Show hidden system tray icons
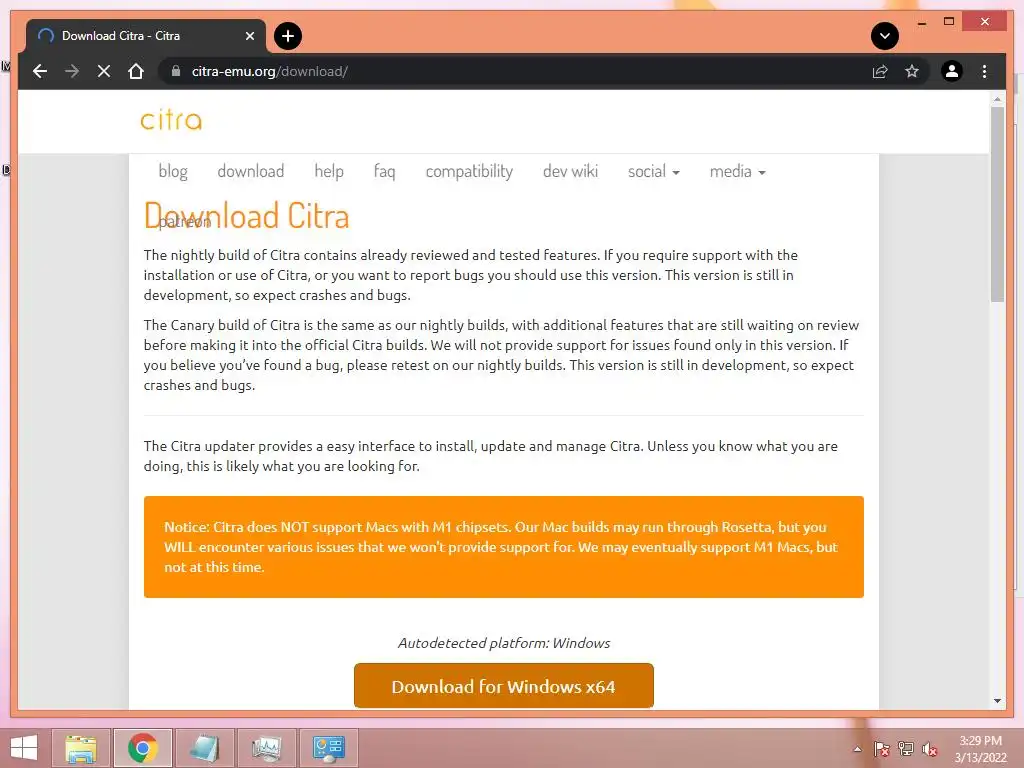 tap(857, 749)
